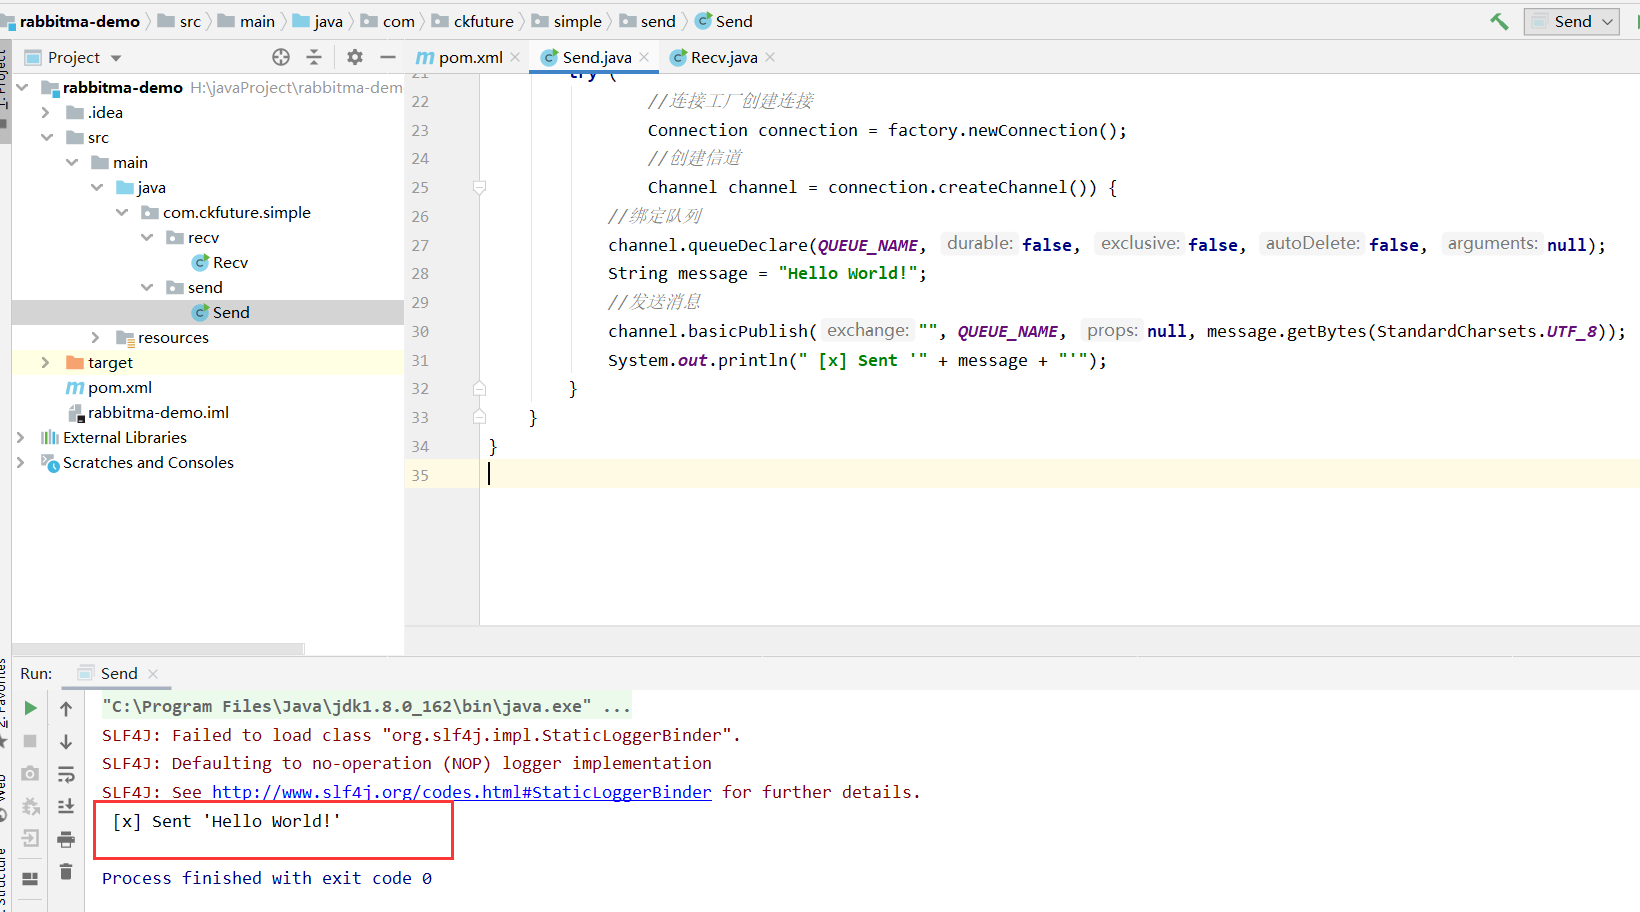This screenshot has width=1640, height=912.
Task: Open the slf4j.org StaticLoggerBinder link
Action: point(461,792)
